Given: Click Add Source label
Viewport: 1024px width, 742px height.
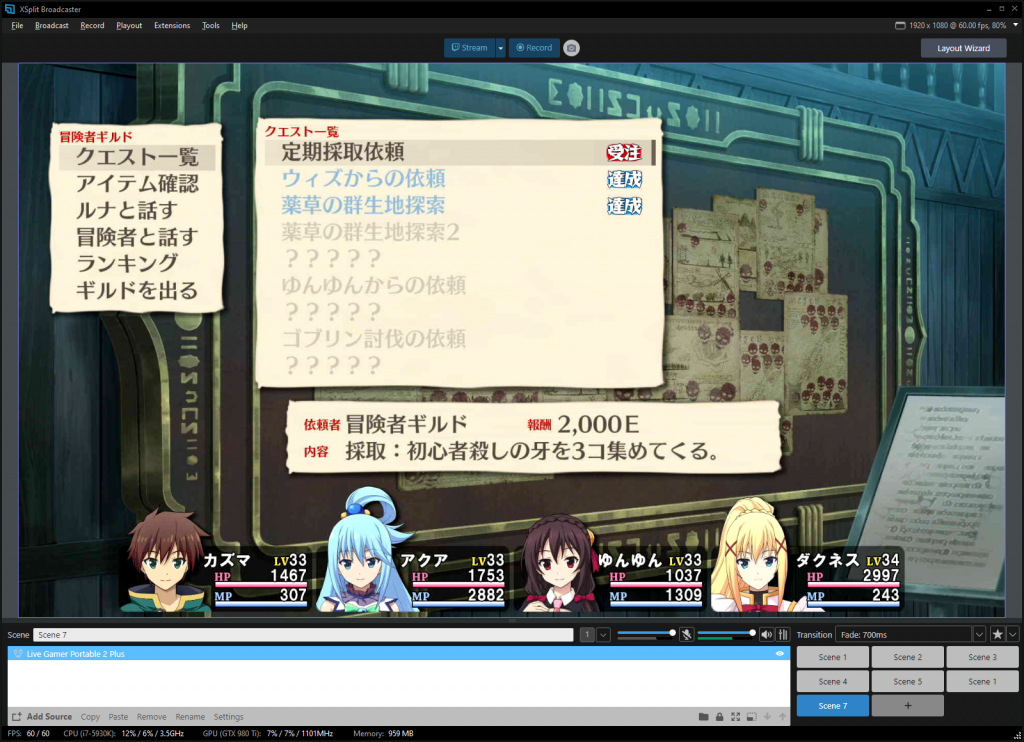Looking at the screenshot, I should [49, 717].
